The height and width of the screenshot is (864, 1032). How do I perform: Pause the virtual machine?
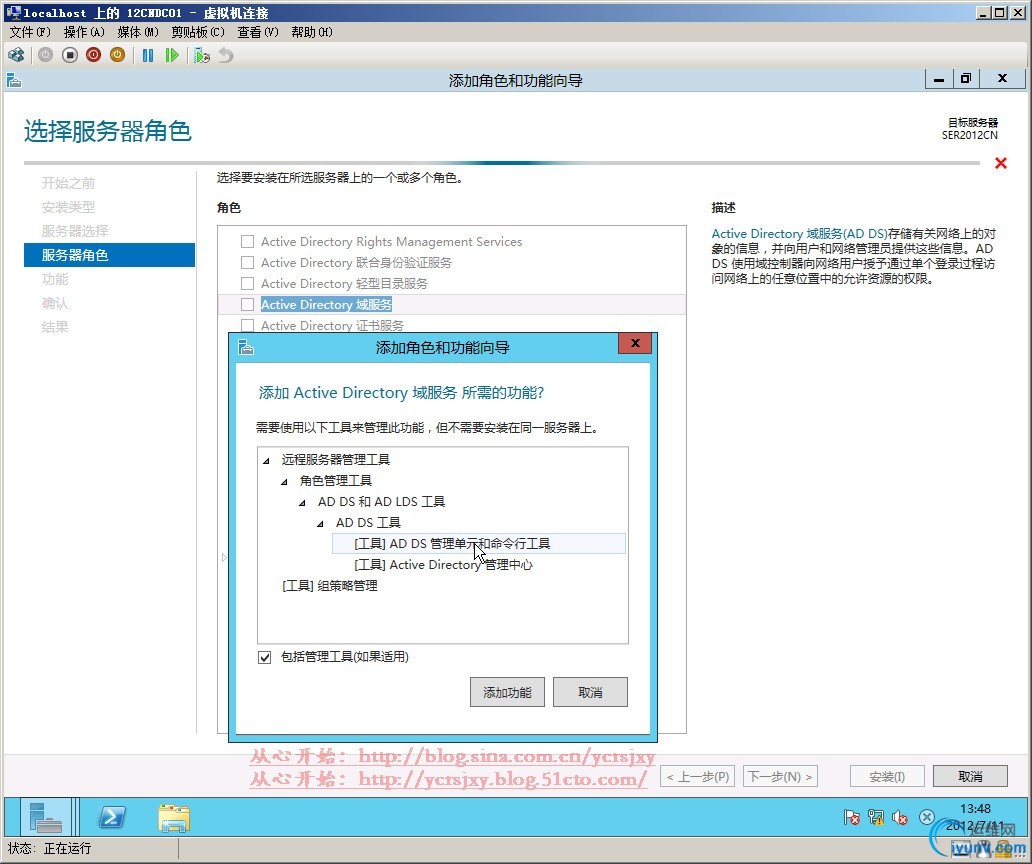(148, 55)
